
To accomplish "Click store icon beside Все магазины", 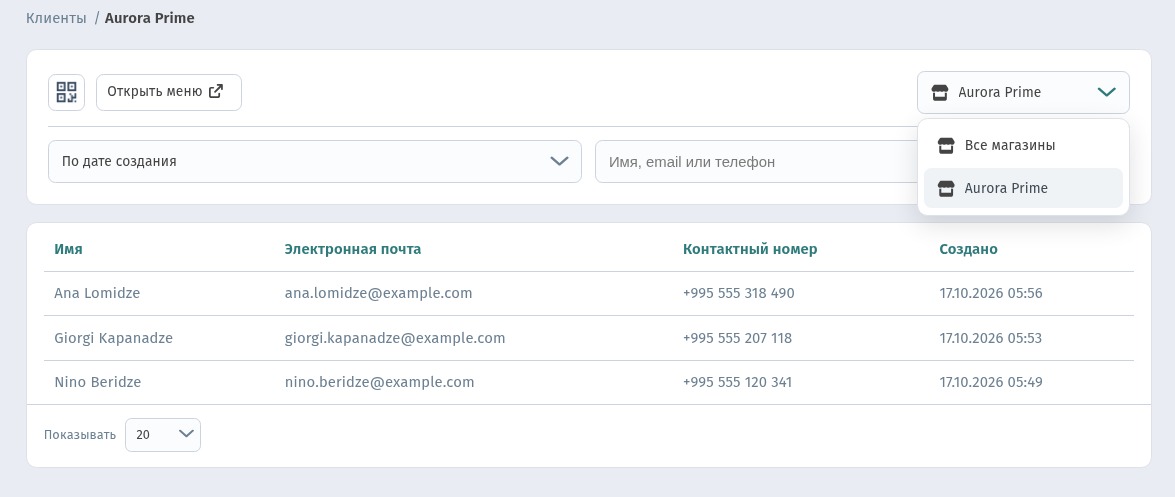I will pos(946,145).
